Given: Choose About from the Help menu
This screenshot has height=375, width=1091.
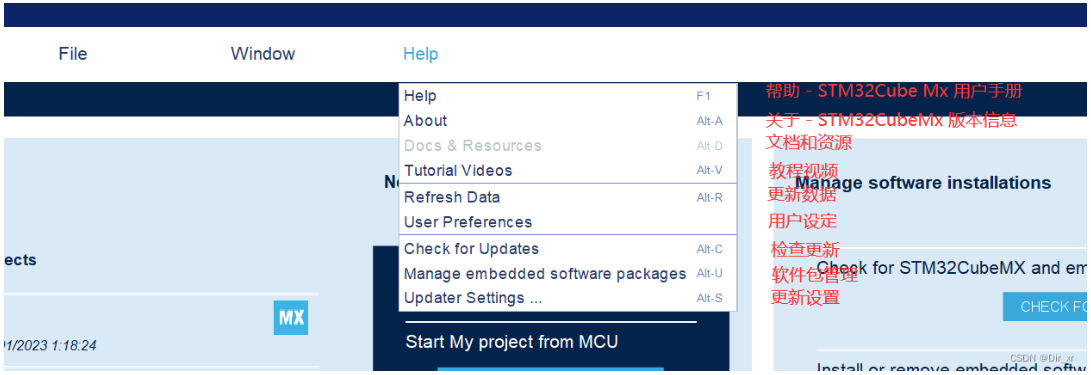Looking at the screenshot, I should tap(568, 121).
